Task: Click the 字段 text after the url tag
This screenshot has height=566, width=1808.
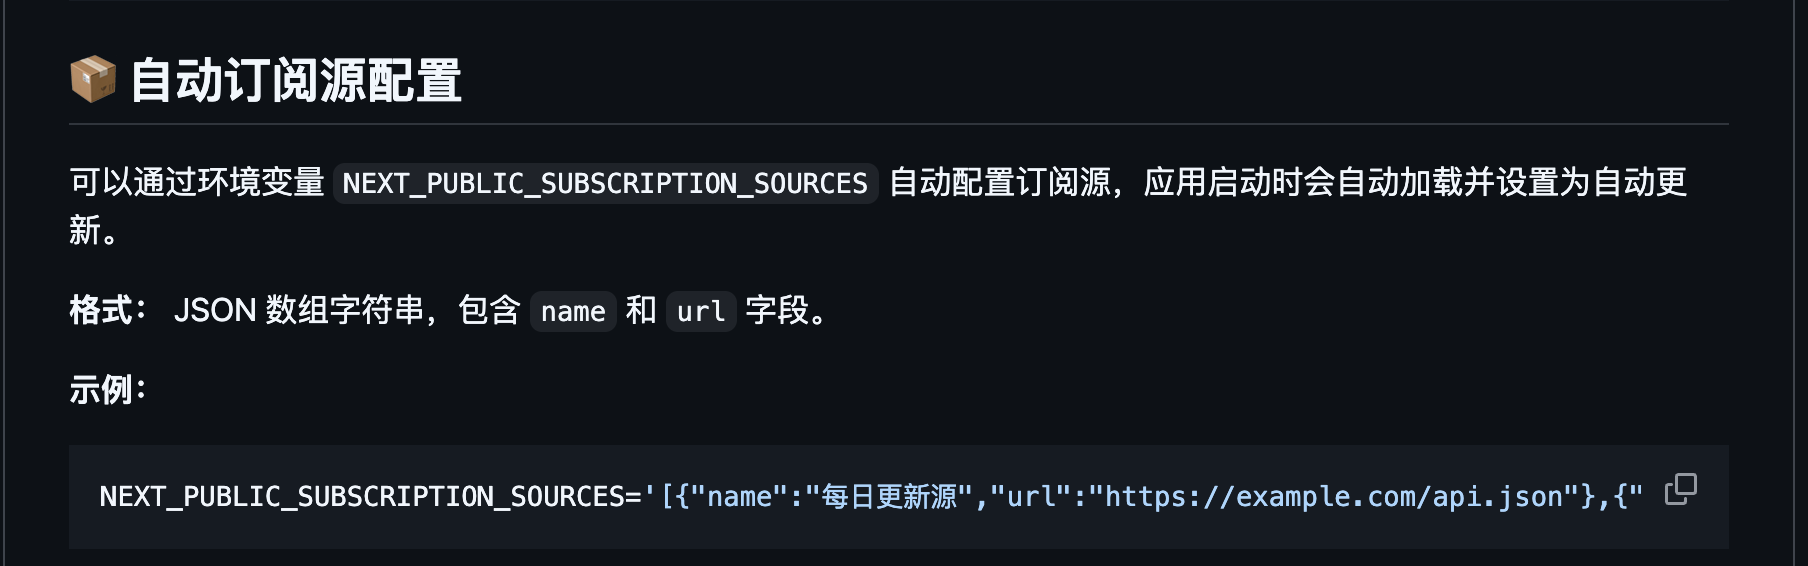Action: [x=777, y=311]
